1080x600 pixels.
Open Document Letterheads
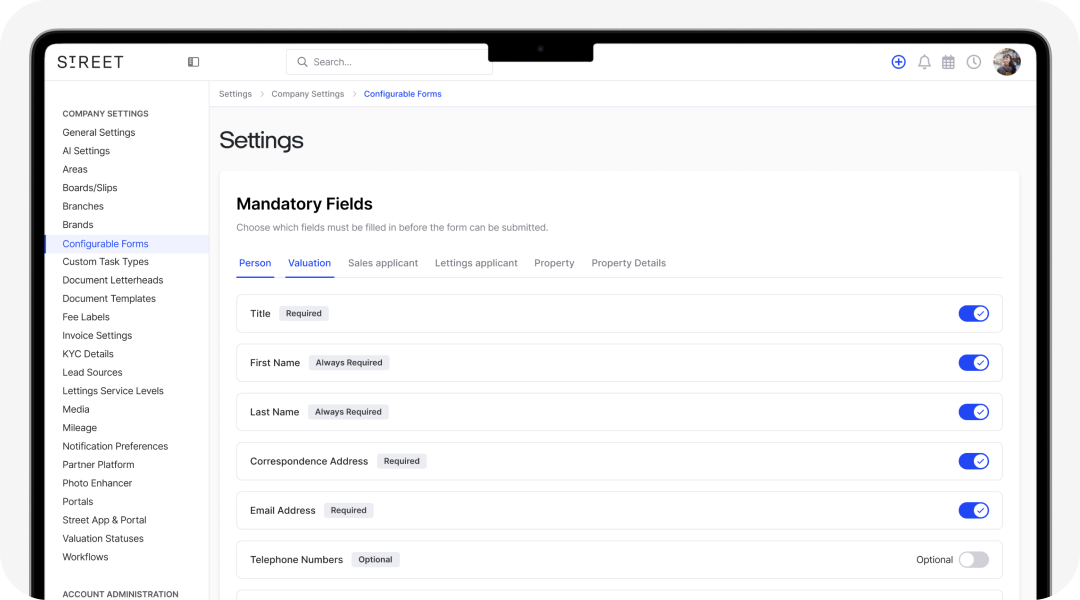pyautogui.click(x=113, y=280)
